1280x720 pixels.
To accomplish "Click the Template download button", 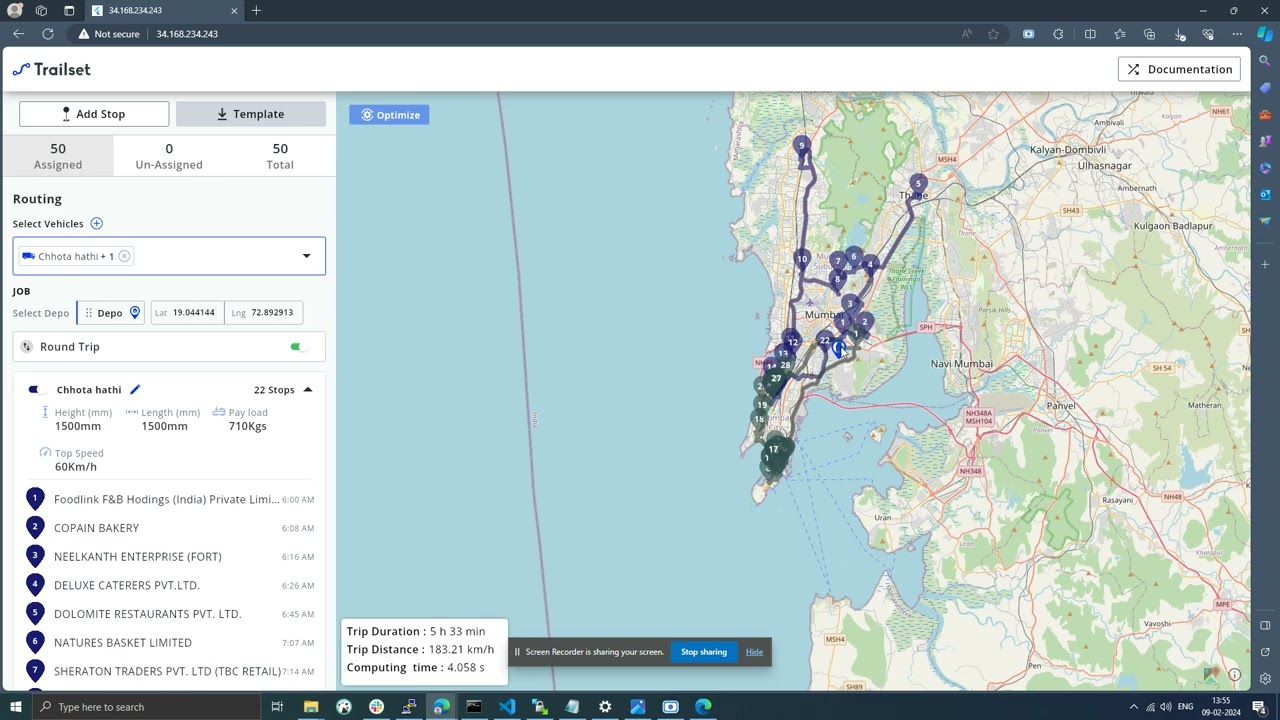I will [251, 114].
